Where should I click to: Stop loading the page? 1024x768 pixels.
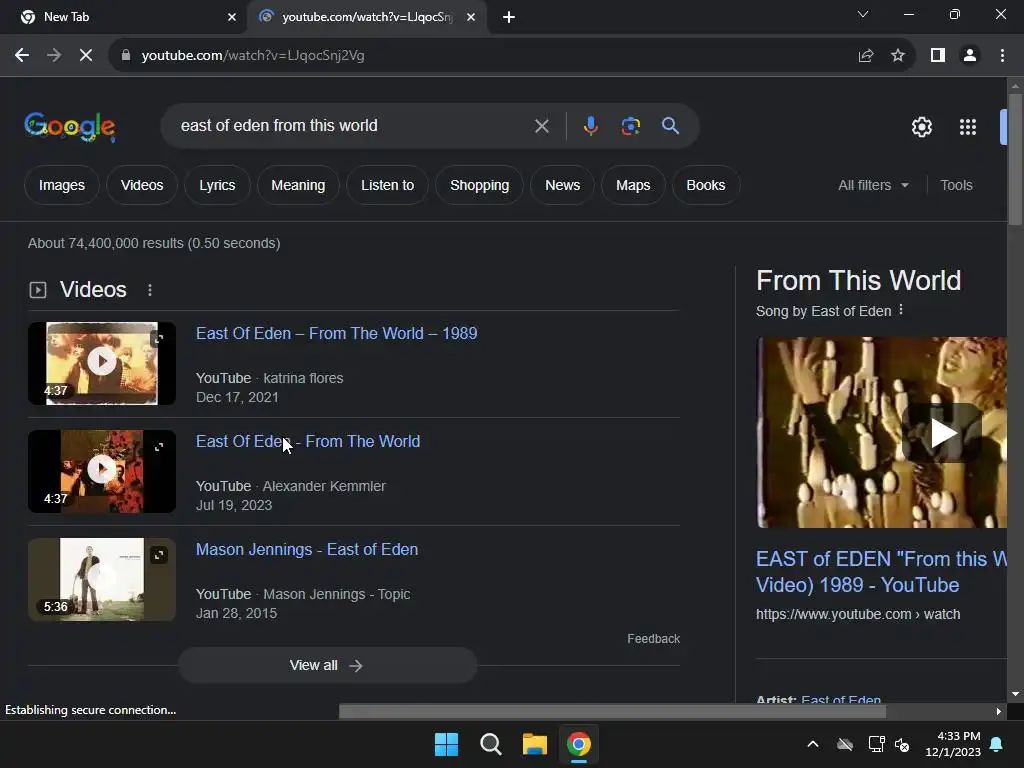(86, 56)
